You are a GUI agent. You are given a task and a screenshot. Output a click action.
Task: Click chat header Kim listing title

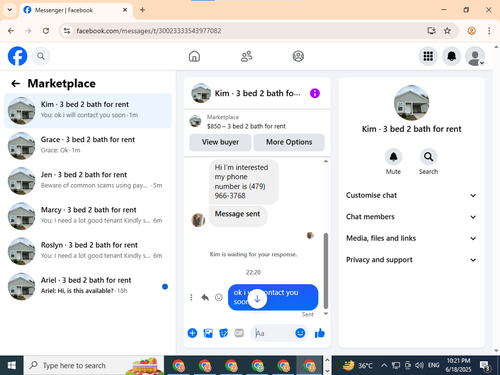257,93
